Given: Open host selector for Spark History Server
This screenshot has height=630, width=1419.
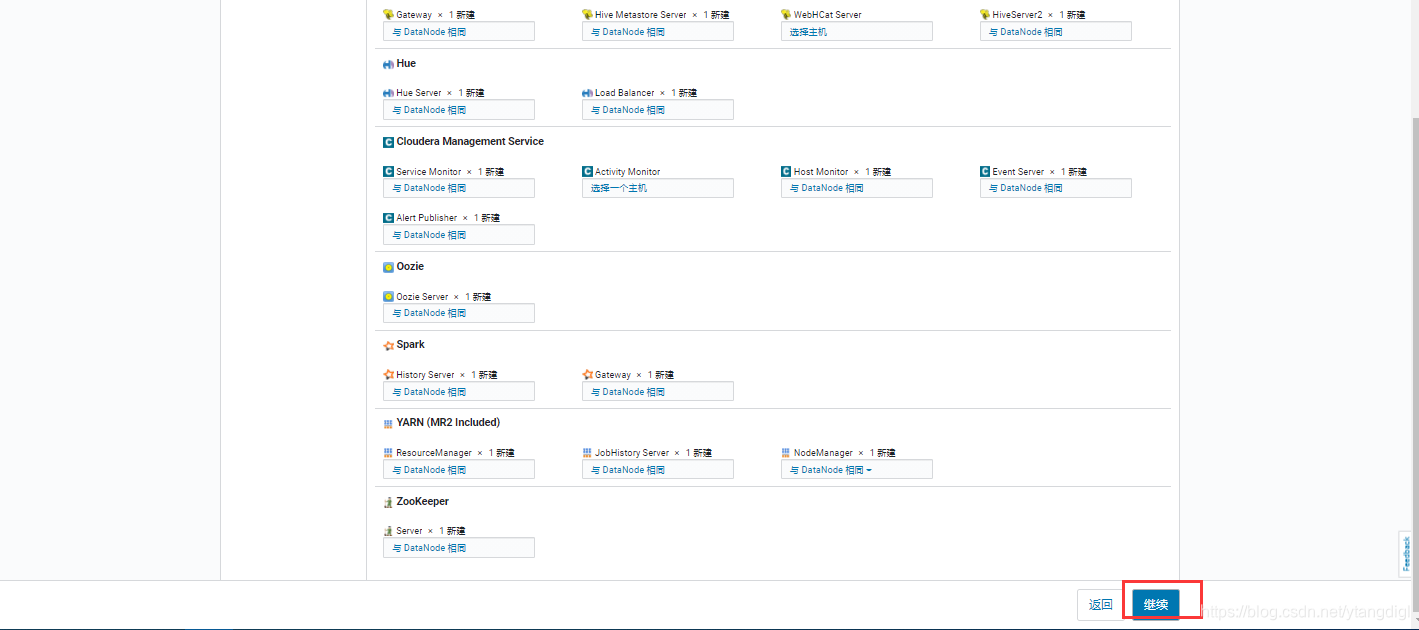Looking at the screenshot, I should pos(459,392).
